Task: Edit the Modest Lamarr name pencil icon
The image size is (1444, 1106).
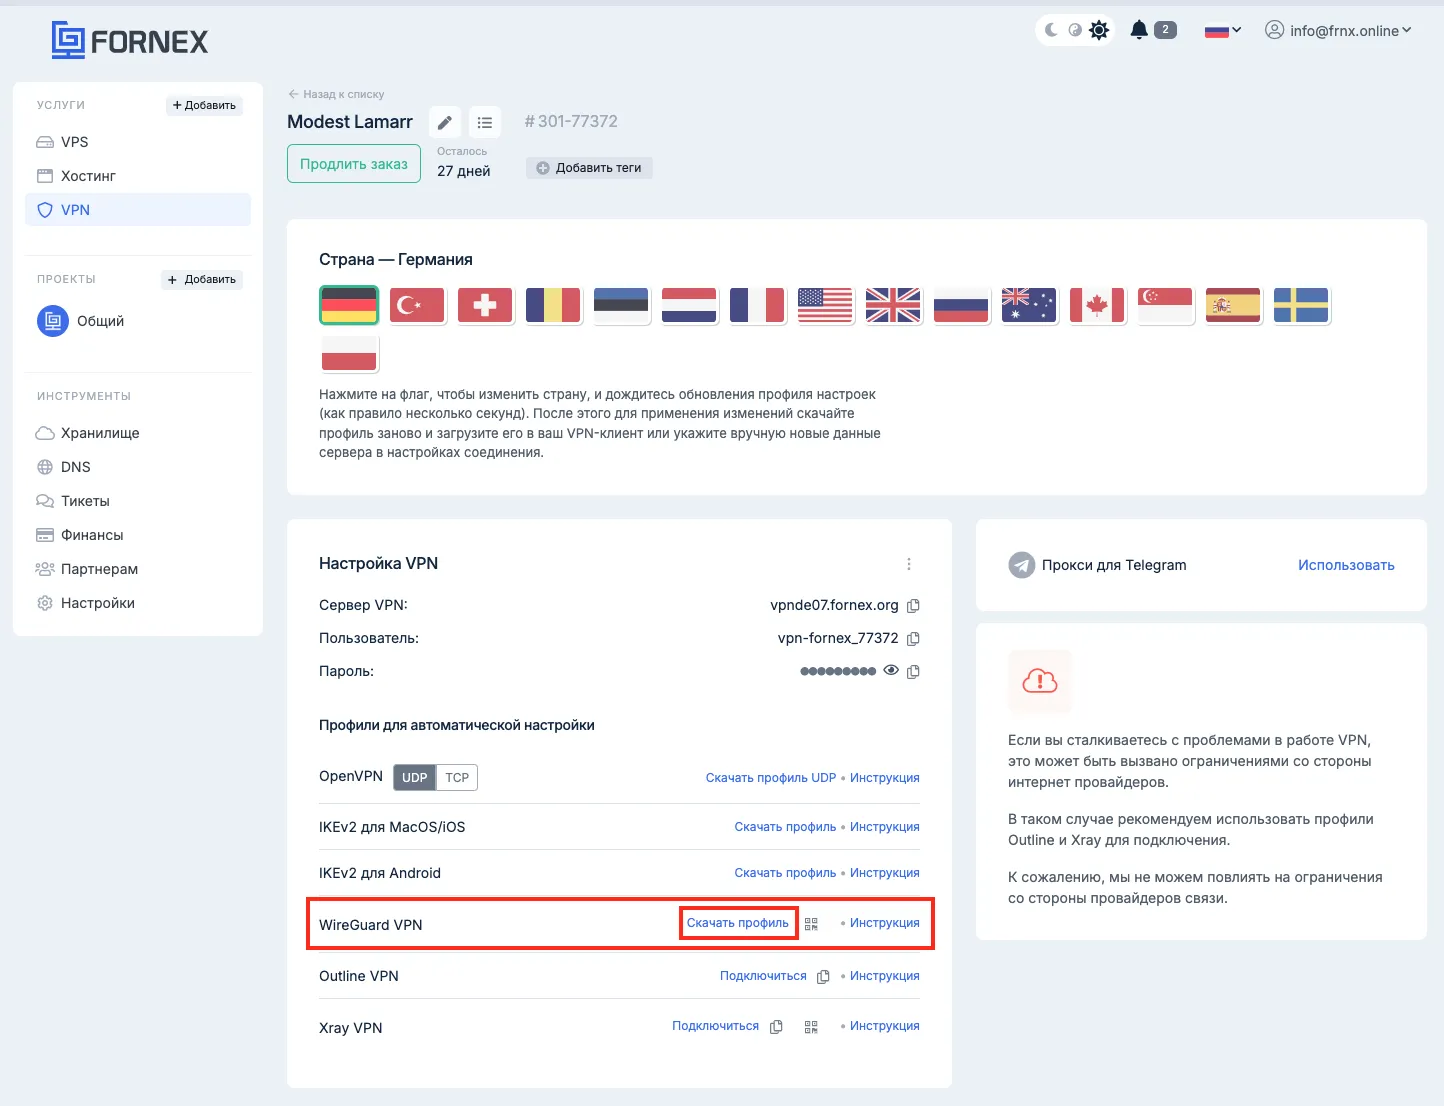Action: (445, 122)
